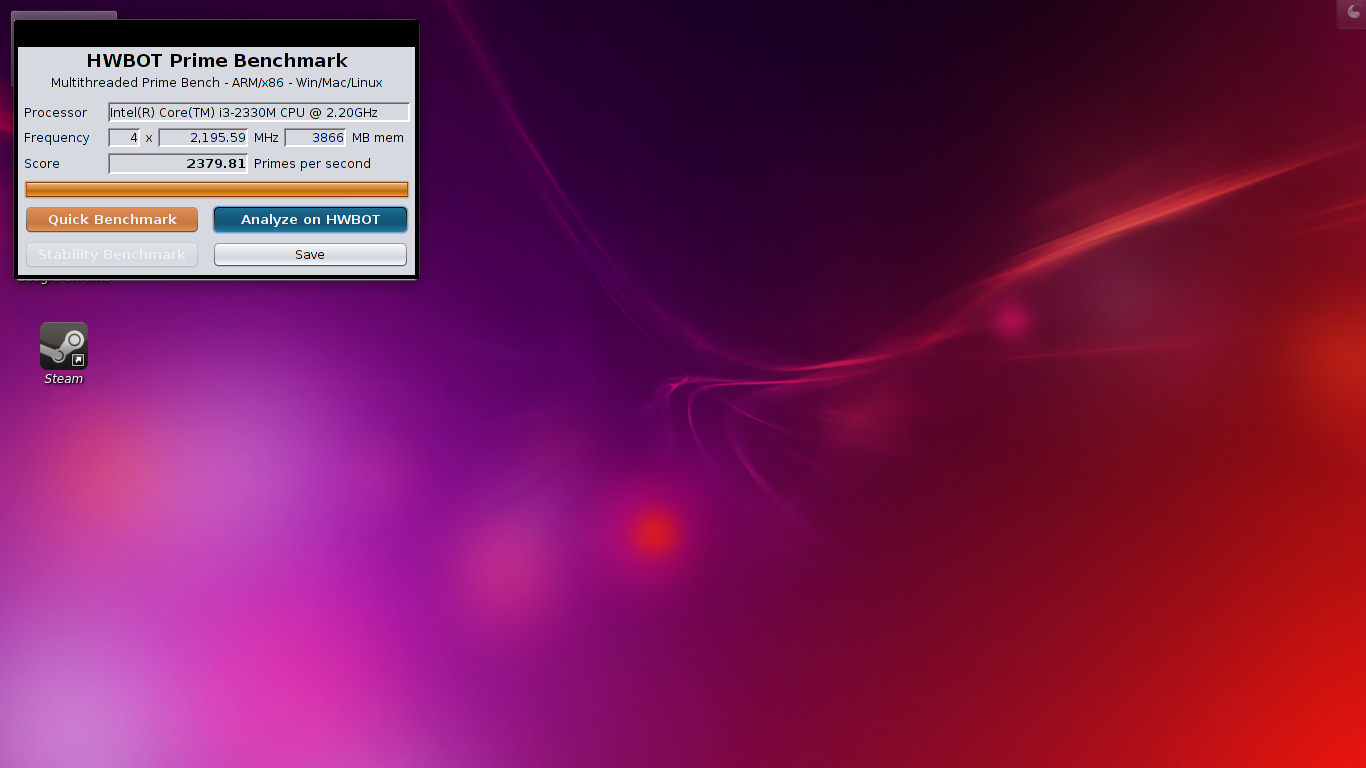Screen dimensions: 1366x768
Task: Click the HWBOT Prime Benchmark heading
Action: pyautogui.click(x=217, y=61)
